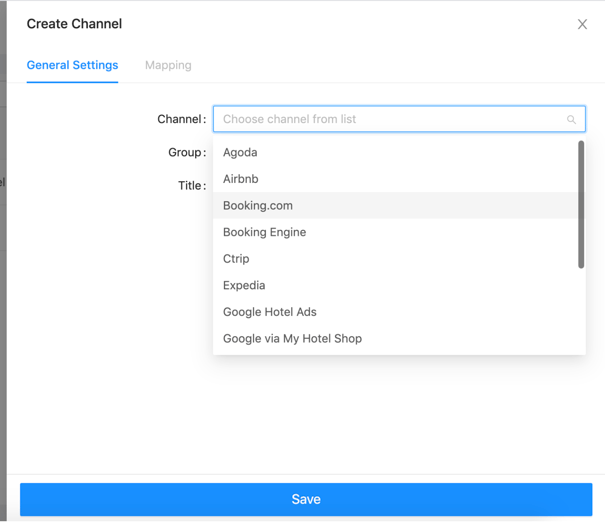The width and height of the screenshot is (605, 522).
Task: Click the Group field label
Action: 187,152
